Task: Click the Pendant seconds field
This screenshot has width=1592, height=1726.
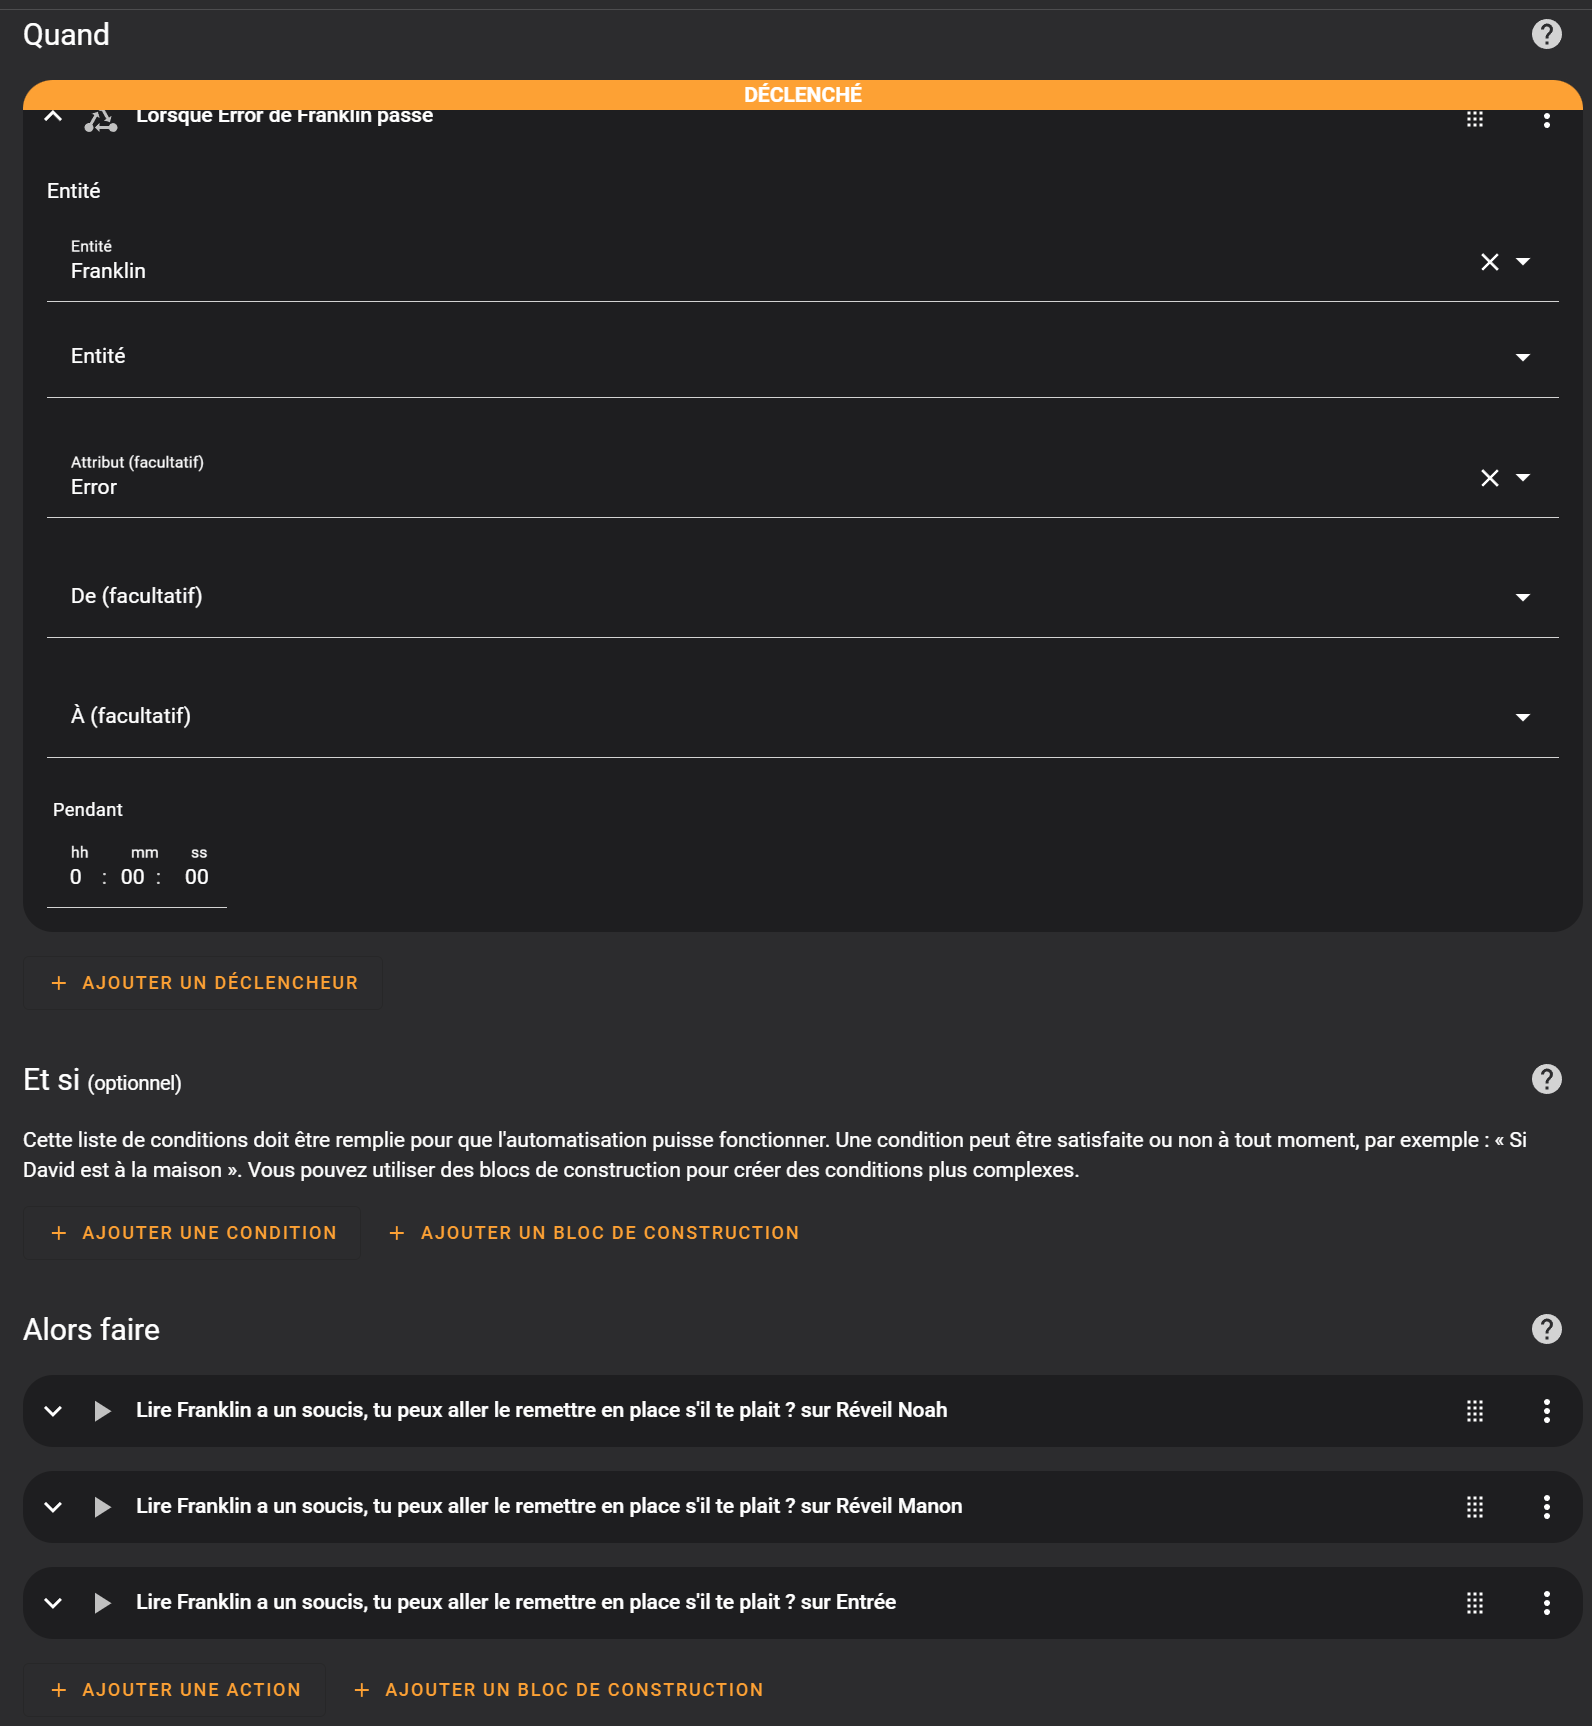Action: pyautogui.click(x=197, y=877)
